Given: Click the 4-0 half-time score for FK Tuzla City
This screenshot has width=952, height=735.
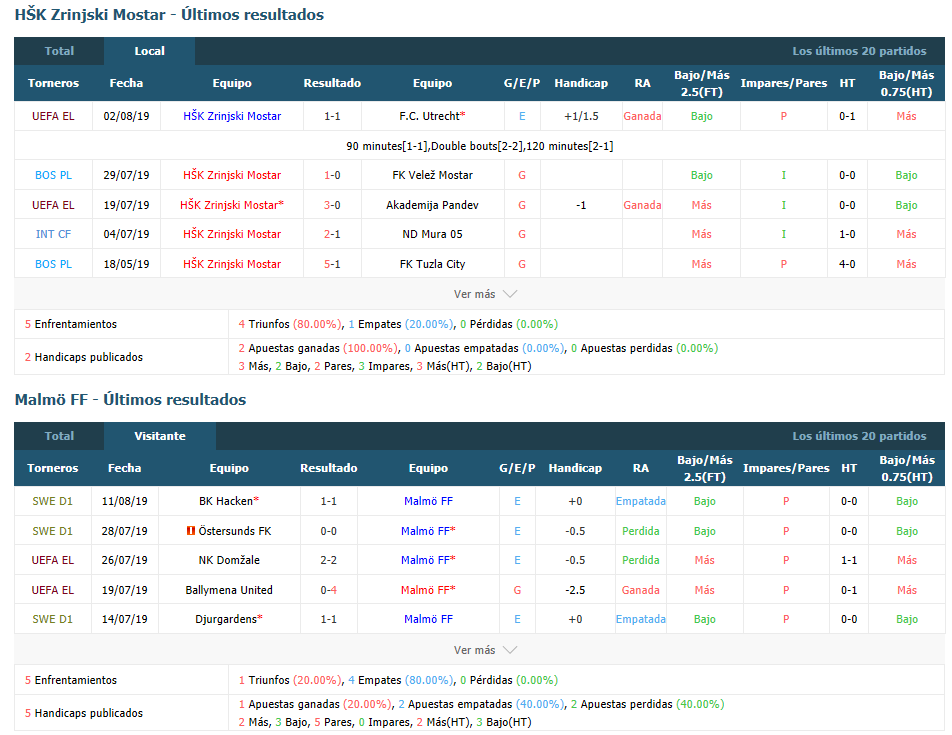Looking at the screenshot, I should point(847,264).
